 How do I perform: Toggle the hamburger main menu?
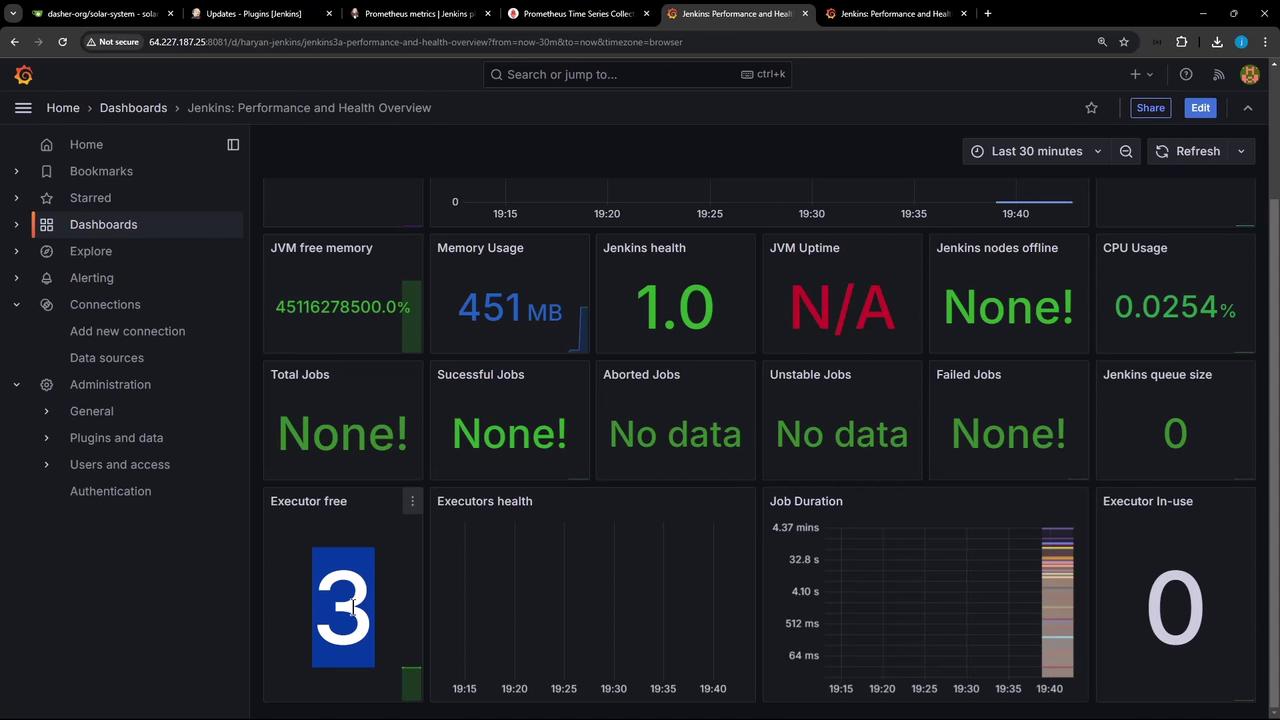[x=23, y=108]
